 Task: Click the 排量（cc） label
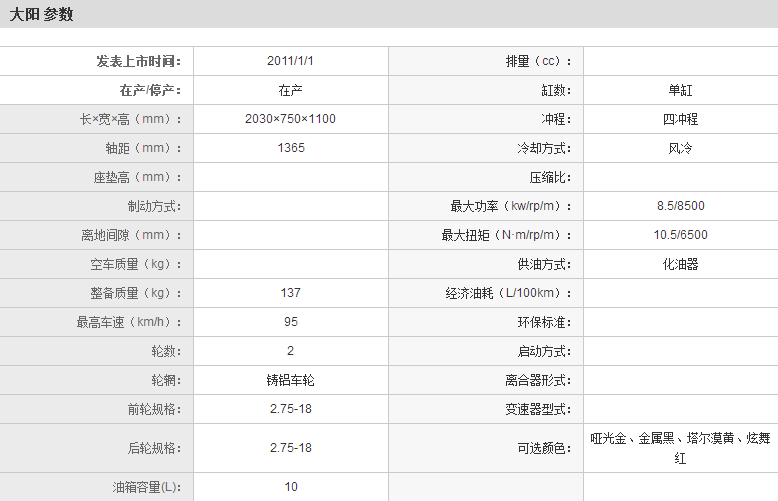(538, 61)
